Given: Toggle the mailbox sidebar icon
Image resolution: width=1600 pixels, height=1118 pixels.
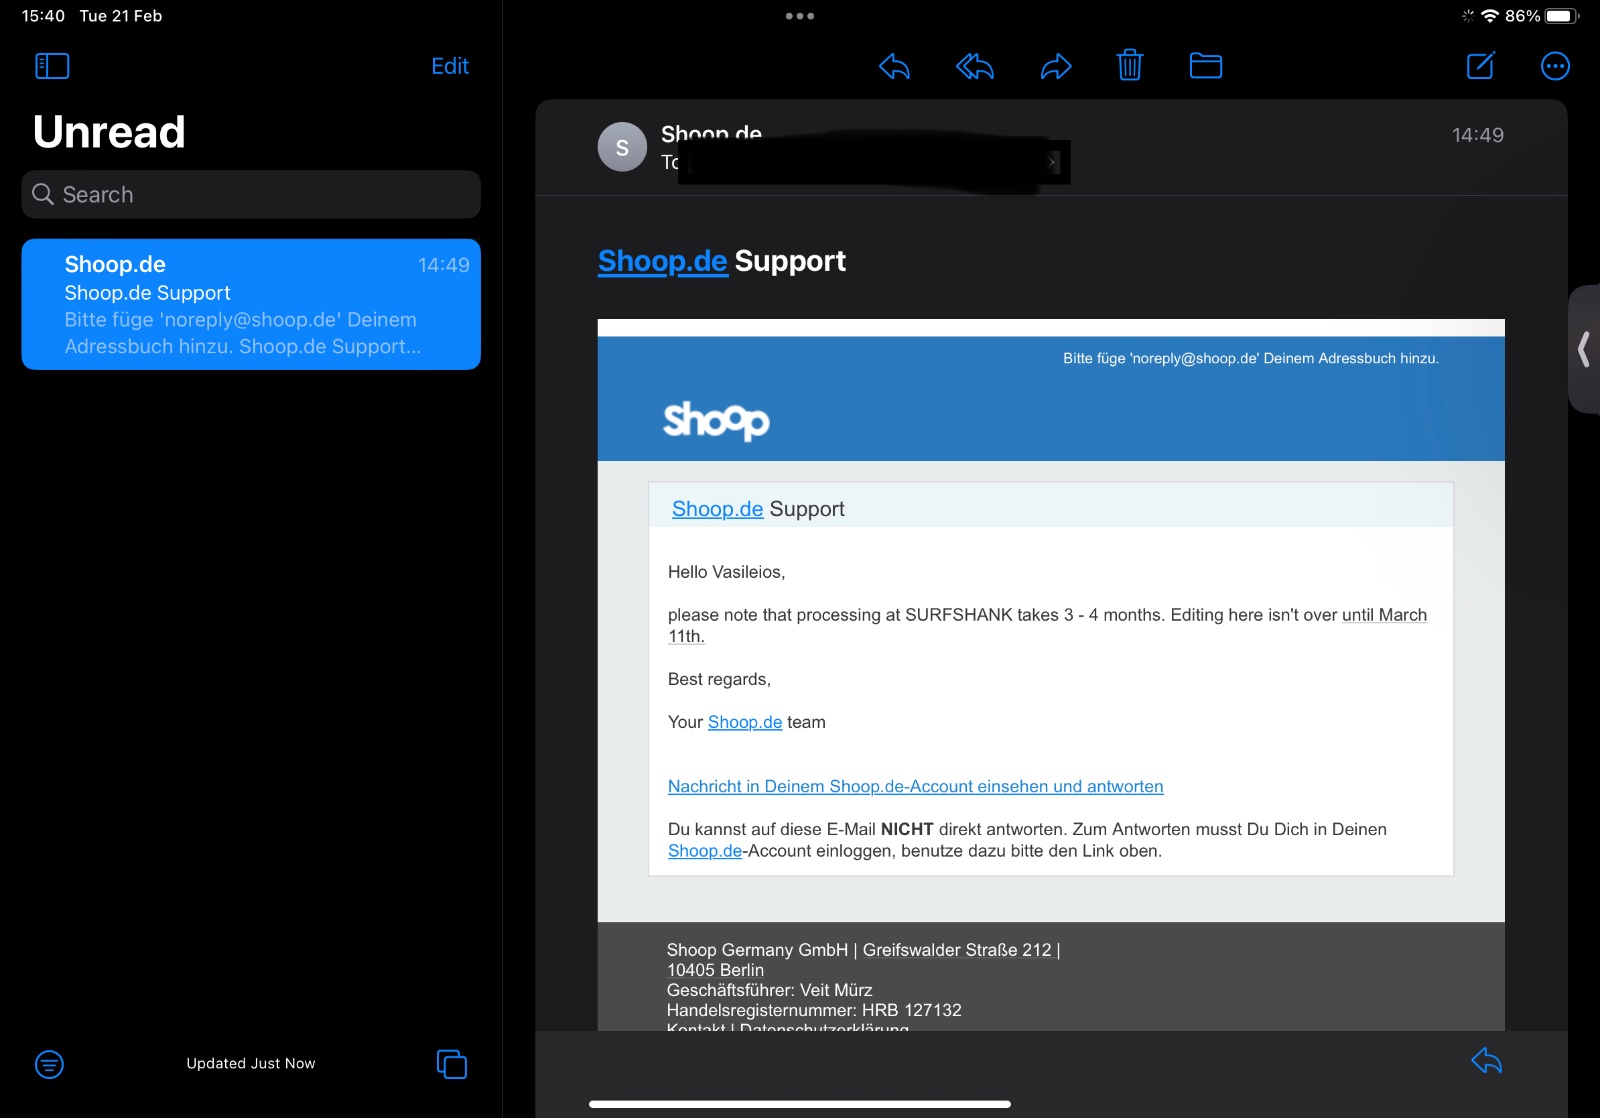Looking at the screenshot, I should 52,66.
